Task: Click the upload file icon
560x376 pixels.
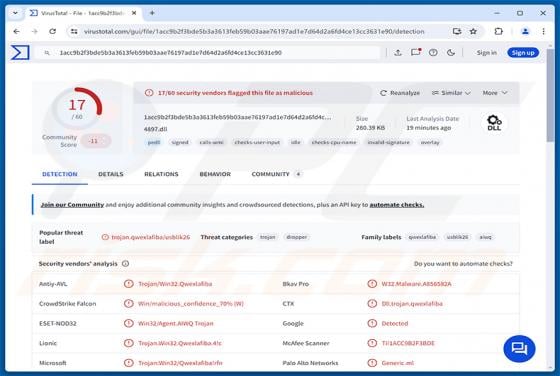Action: pos(398,52)
